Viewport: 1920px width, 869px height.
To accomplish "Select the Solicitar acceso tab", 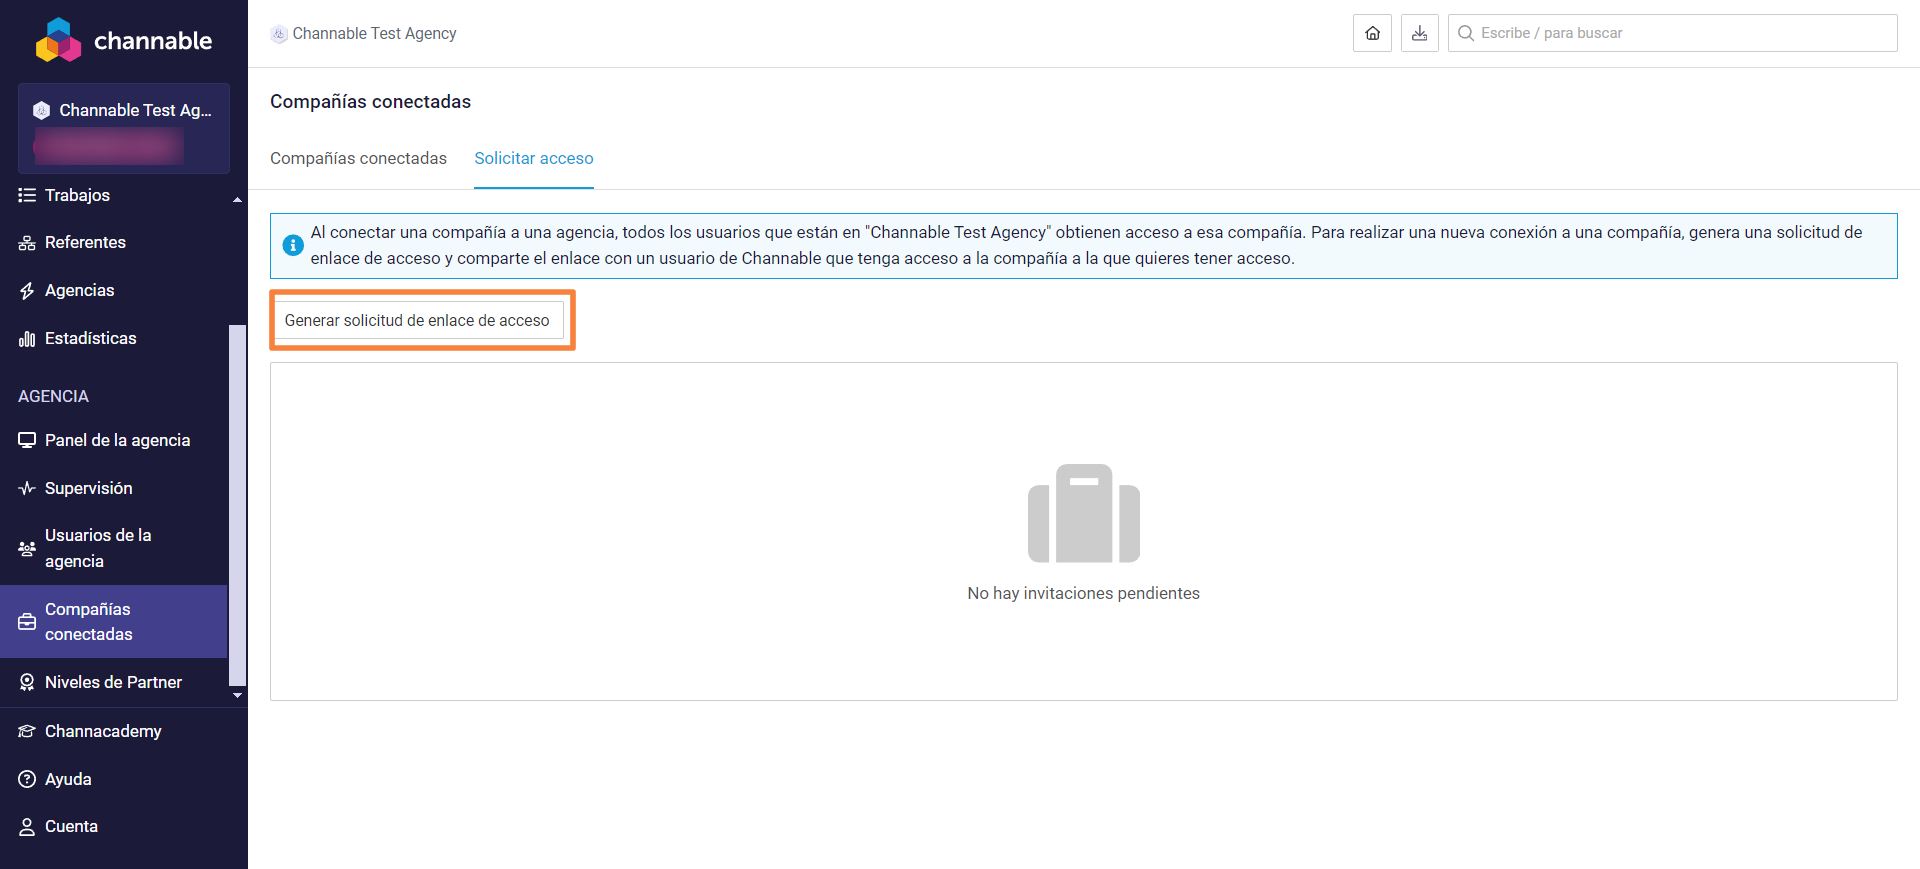I will click(x=534, y=158).
